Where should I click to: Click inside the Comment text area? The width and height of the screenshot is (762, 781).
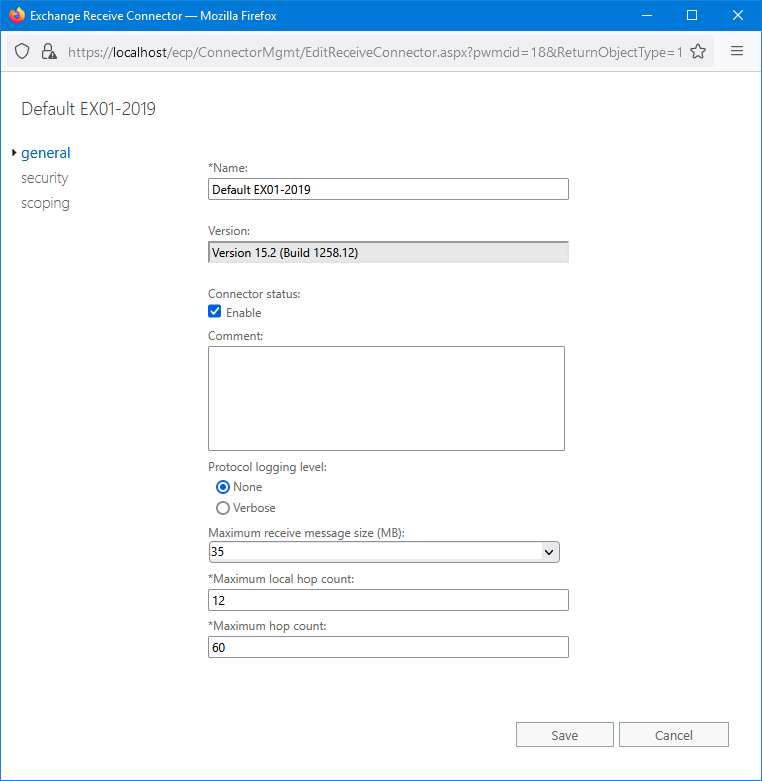click(386, 398)
